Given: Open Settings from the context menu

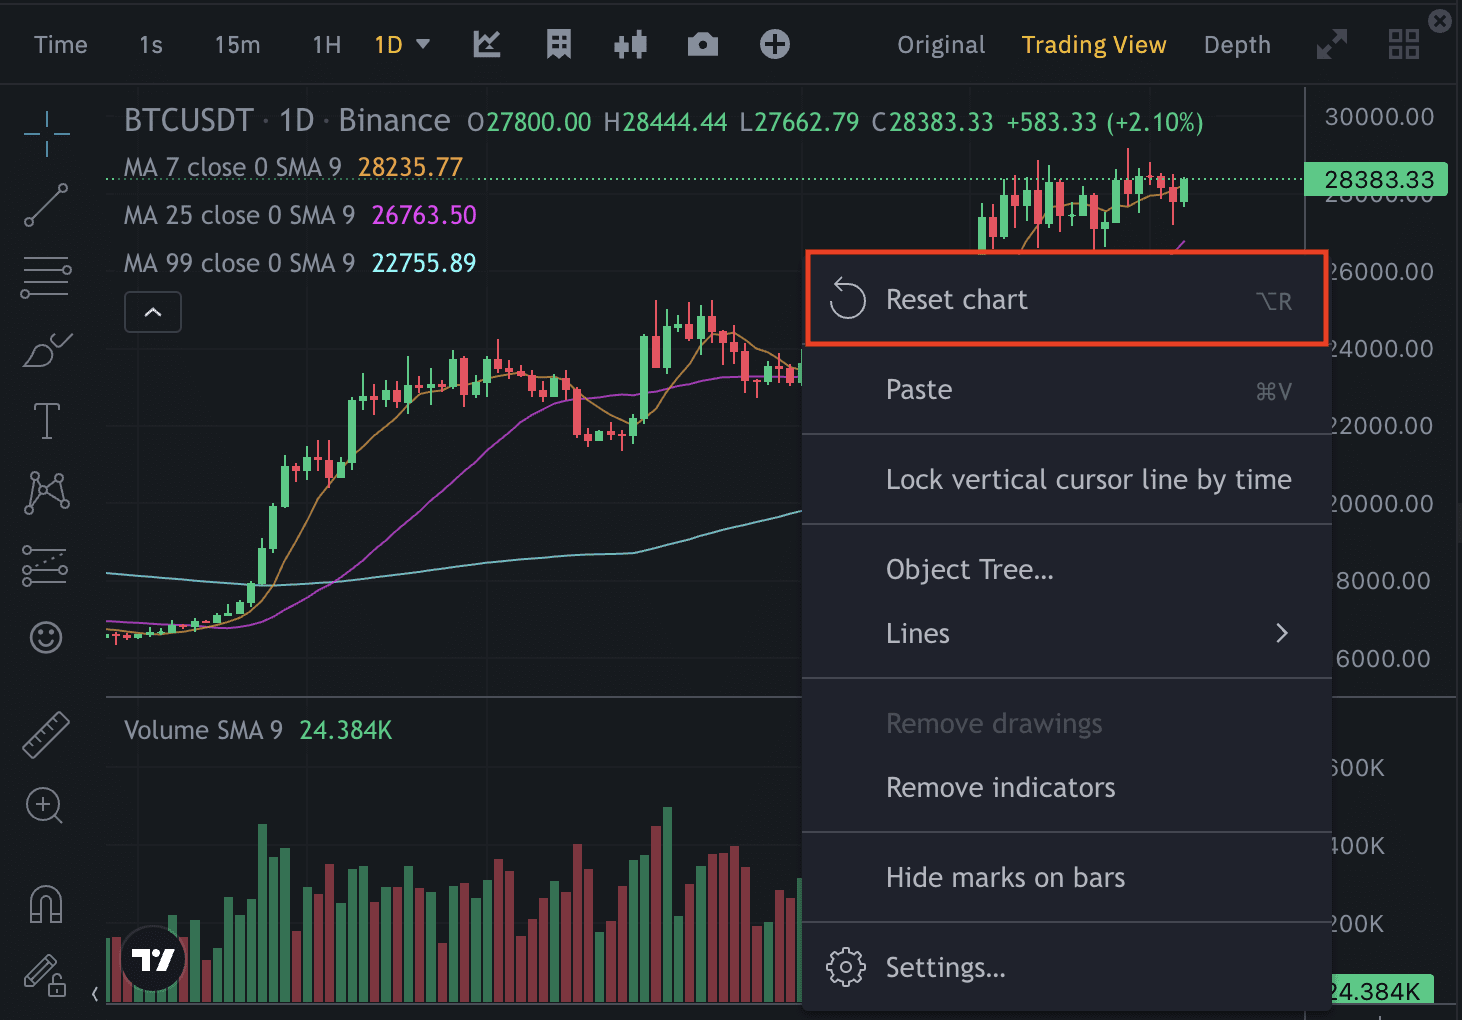Looking at the screenshot, I should pos(945,967).
